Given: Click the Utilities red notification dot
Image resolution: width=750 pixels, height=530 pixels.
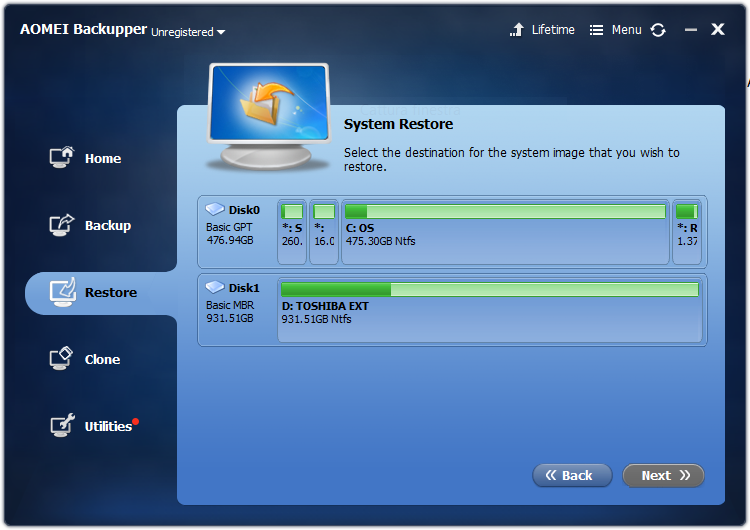Looking at the screenshot, I should (x=136, y=421).
